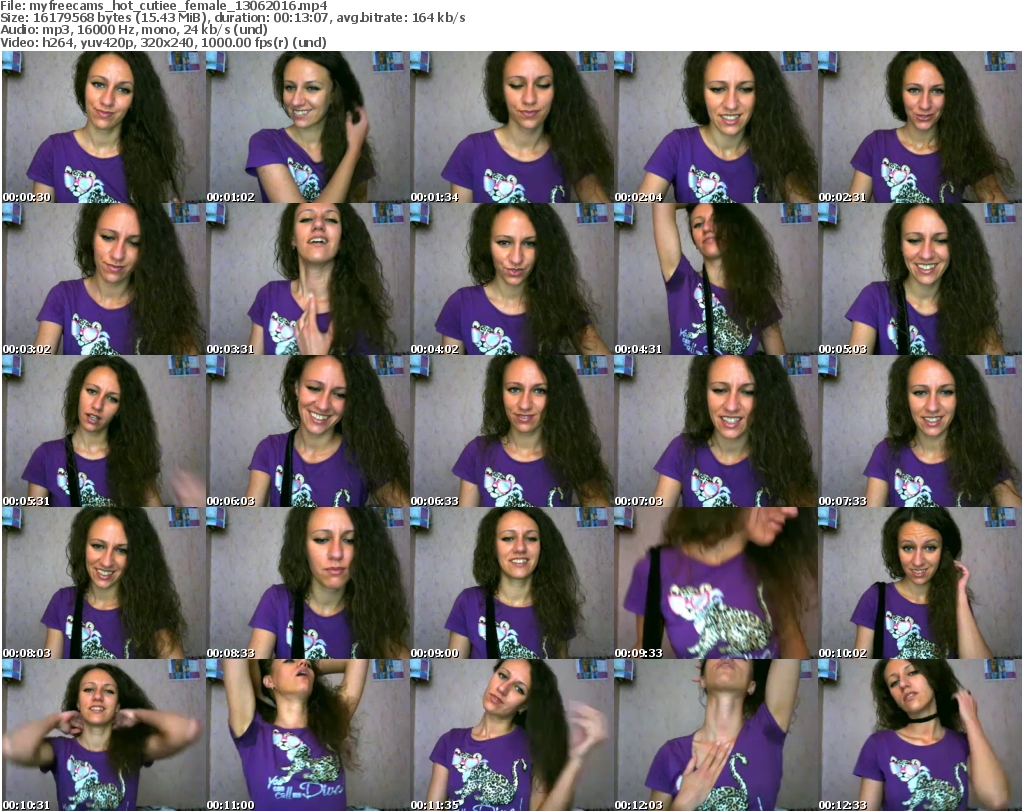Screen dimensions: 1024x811
Task: Select the thumbnail at 00:04:31
Action: click(715, 279)
